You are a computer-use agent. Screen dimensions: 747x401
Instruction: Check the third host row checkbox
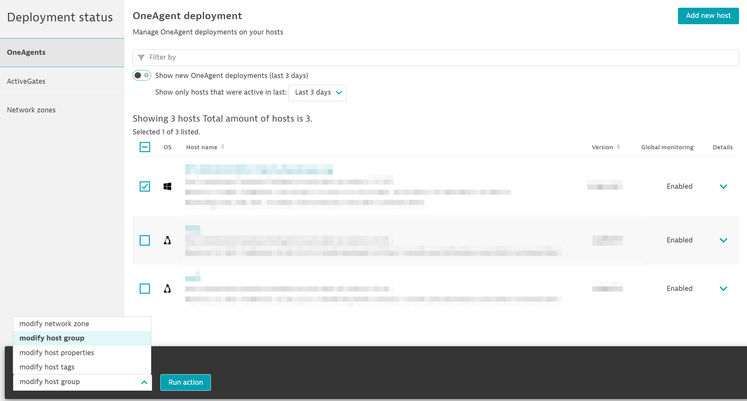(145, 289)
